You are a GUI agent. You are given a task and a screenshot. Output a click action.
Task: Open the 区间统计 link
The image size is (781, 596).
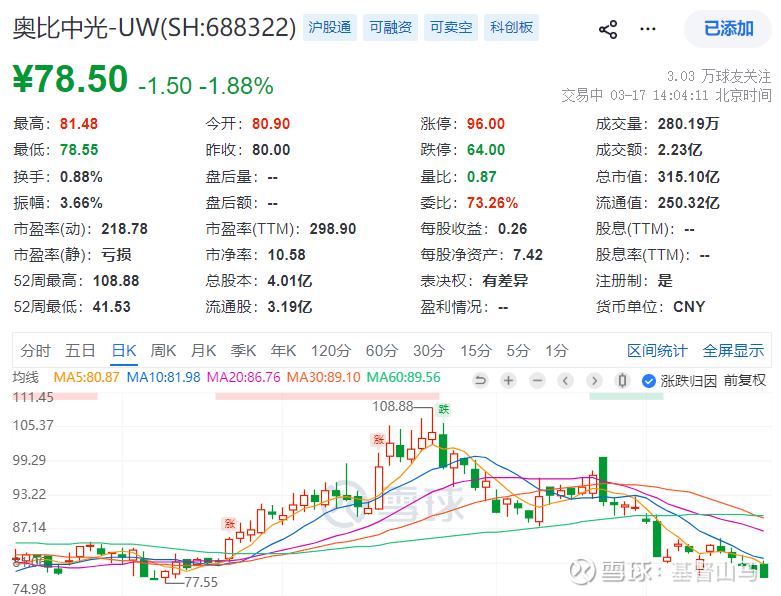[x=657, y=351]
